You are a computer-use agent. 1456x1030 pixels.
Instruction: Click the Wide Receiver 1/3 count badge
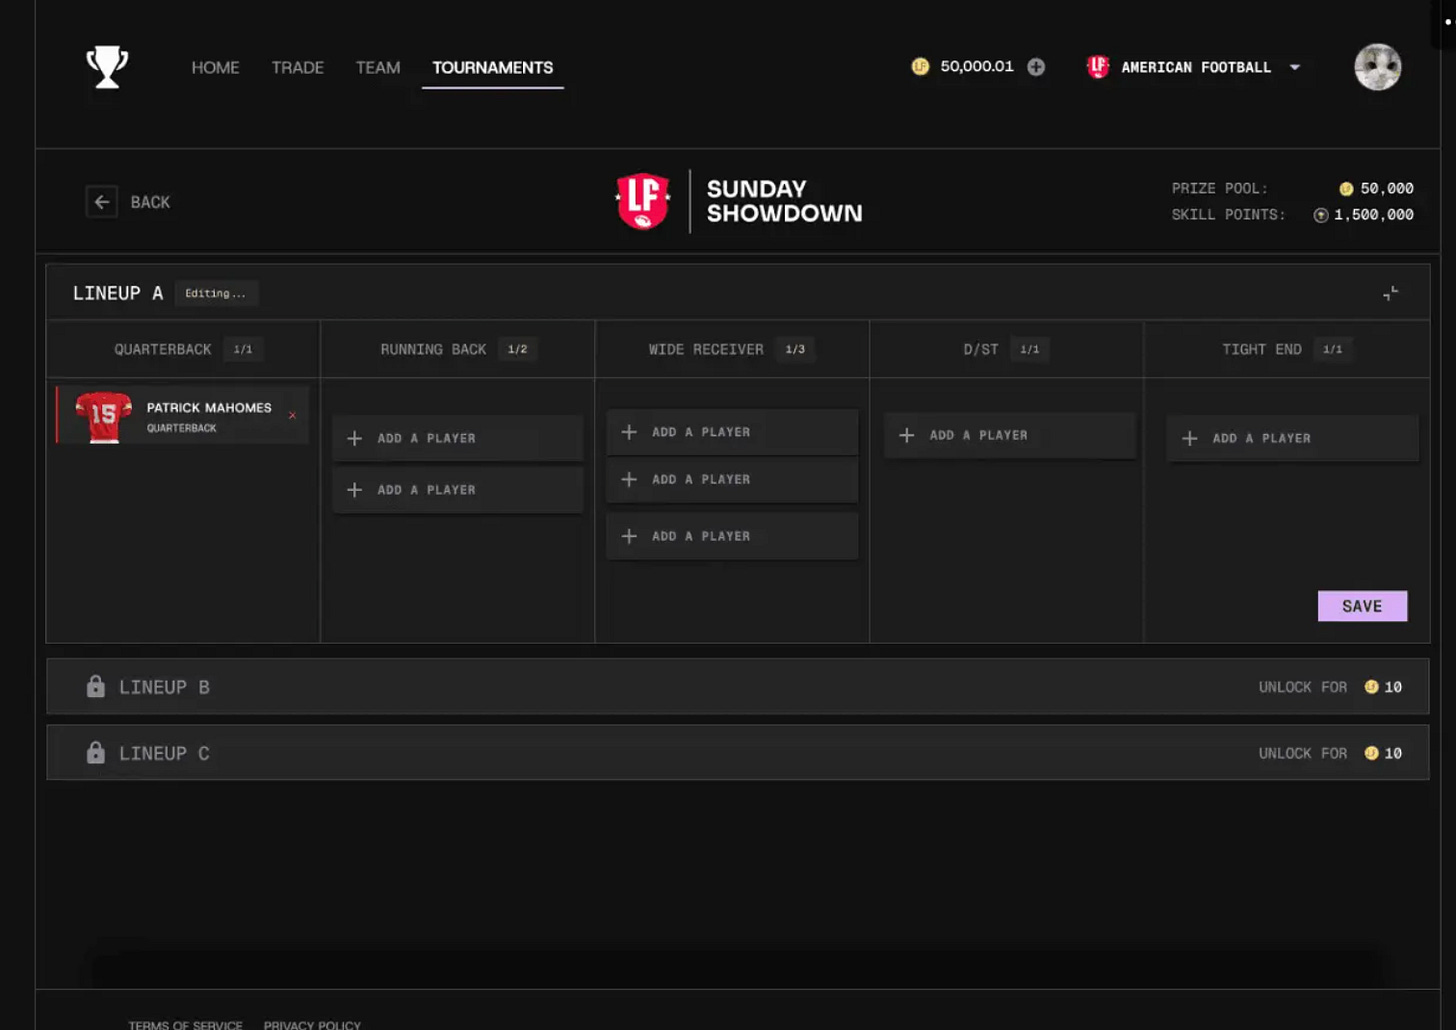[x=795, y=349]
